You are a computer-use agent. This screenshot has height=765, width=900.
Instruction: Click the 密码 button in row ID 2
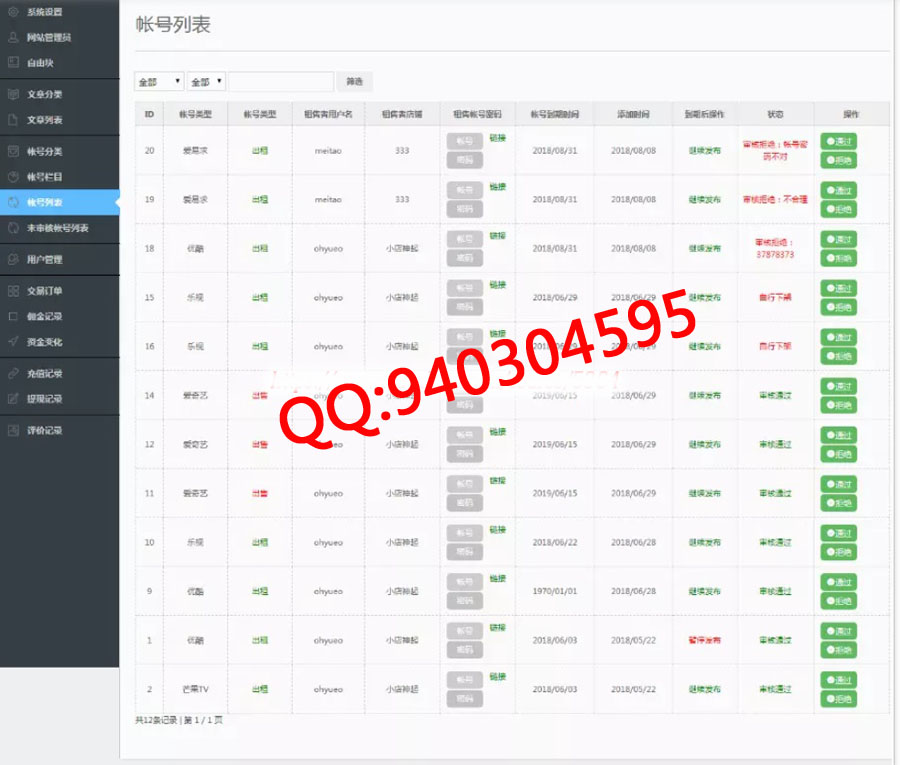pos(464,698)
